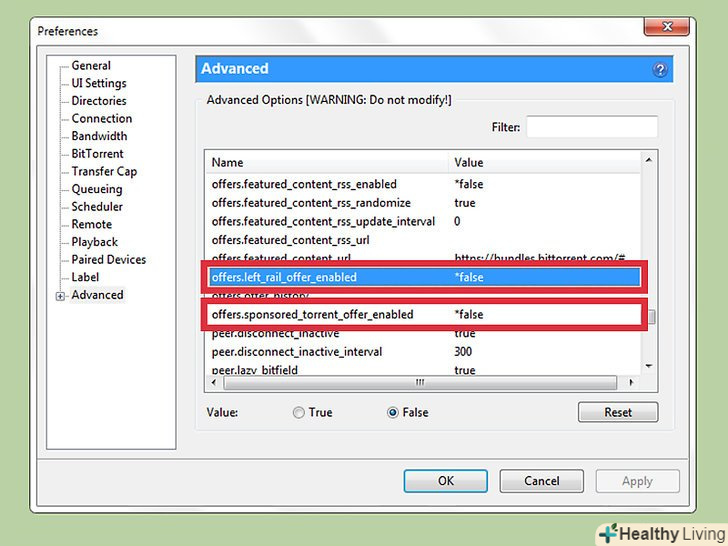Select peer.lazy_bitfield row
Viewport: 728px width, 546px height.
click(x=423, y=370)
